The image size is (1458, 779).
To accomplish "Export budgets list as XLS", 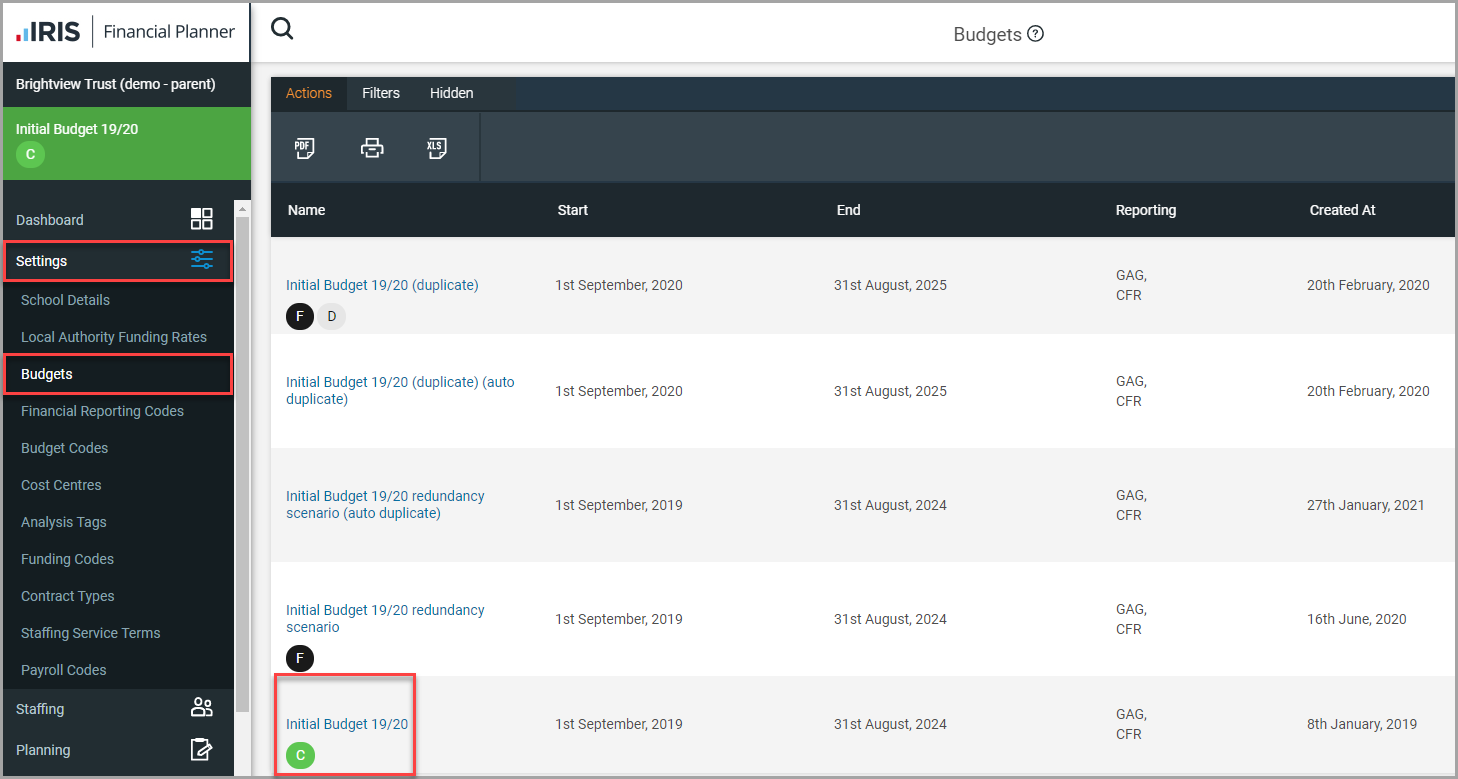I will click(436, 149).
